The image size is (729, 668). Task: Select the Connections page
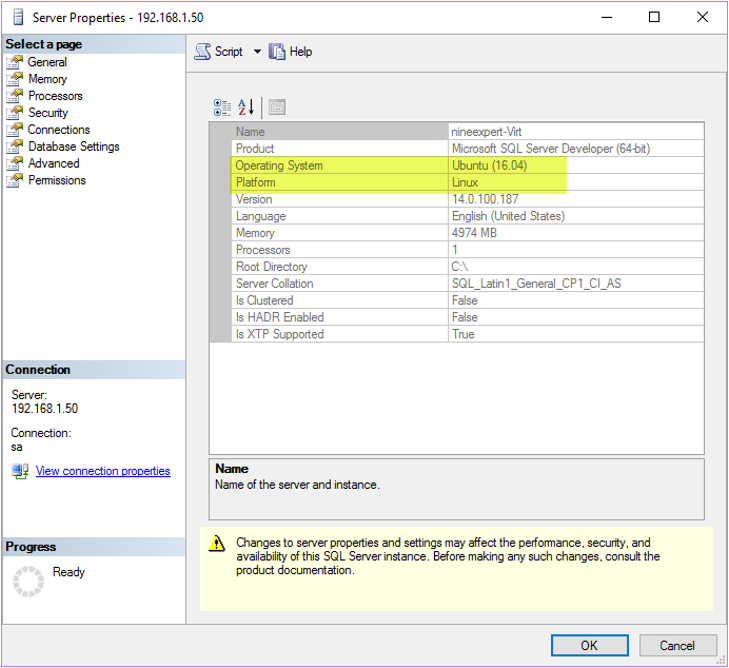tap(58, 130)
